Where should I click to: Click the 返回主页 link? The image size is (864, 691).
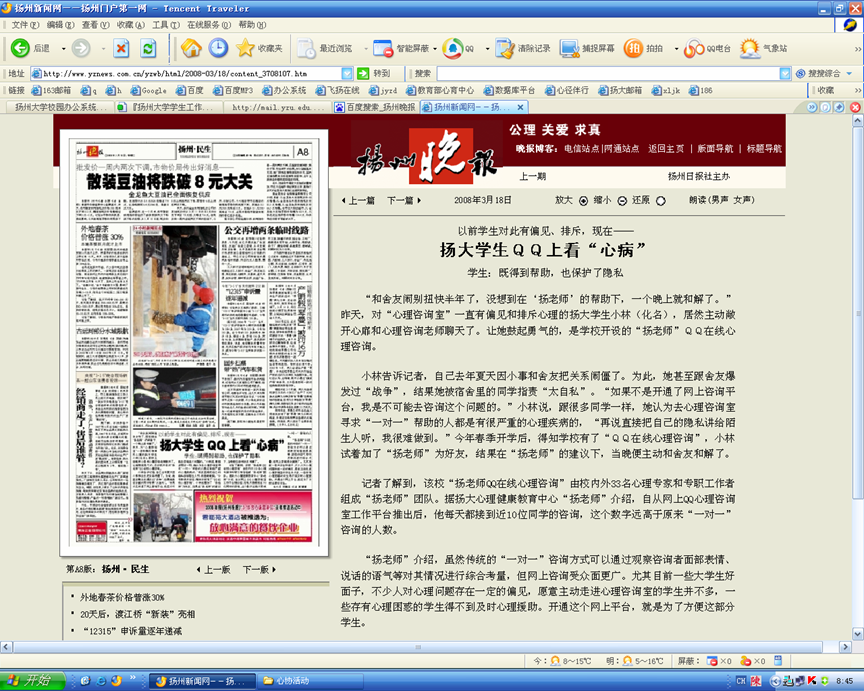pyautogui.click(x=666, y=148)
